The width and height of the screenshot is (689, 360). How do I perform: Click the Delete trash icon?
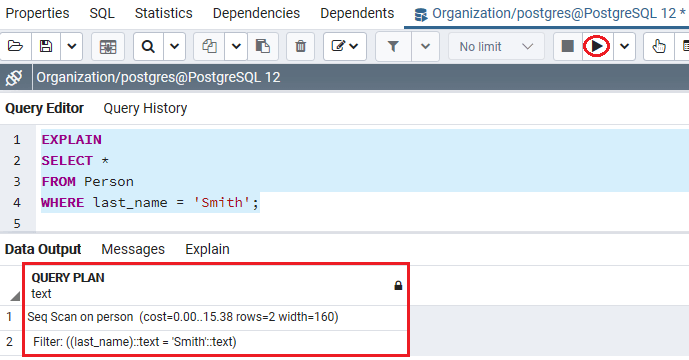[301, 46]
